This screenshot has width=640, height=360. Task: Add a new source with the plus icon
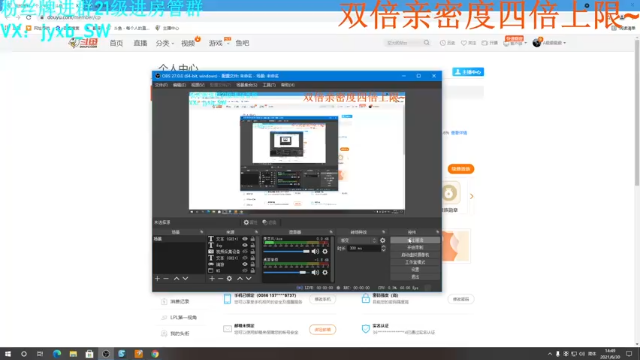click(x=212, y=278)
